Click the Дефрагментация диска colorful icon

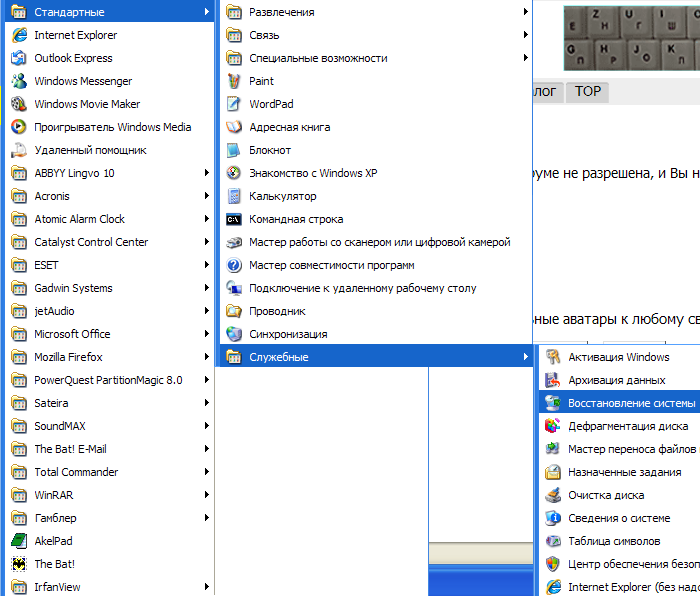[553, 426]
